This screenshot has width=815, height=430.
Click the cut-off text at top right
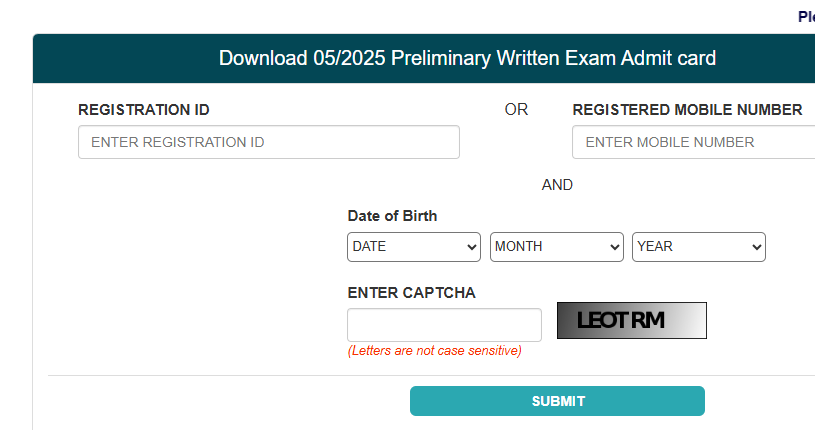(806, 16)
